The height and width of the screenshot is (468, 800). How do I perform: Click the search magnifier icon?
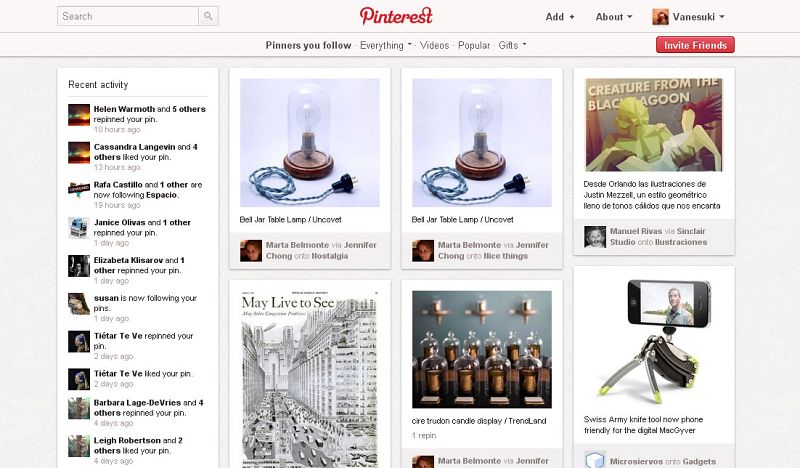click(x=208, y=16)
